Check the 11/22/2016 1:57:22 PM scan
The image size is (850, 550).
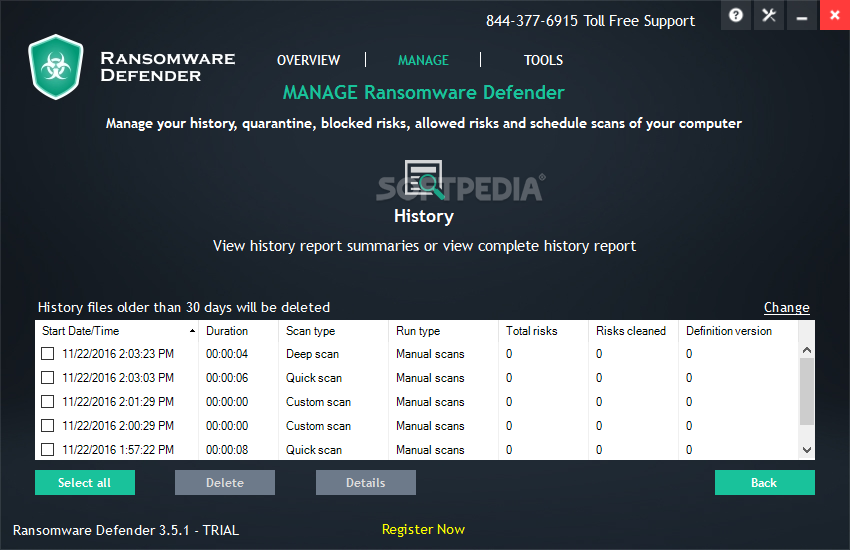click(48, 449)
